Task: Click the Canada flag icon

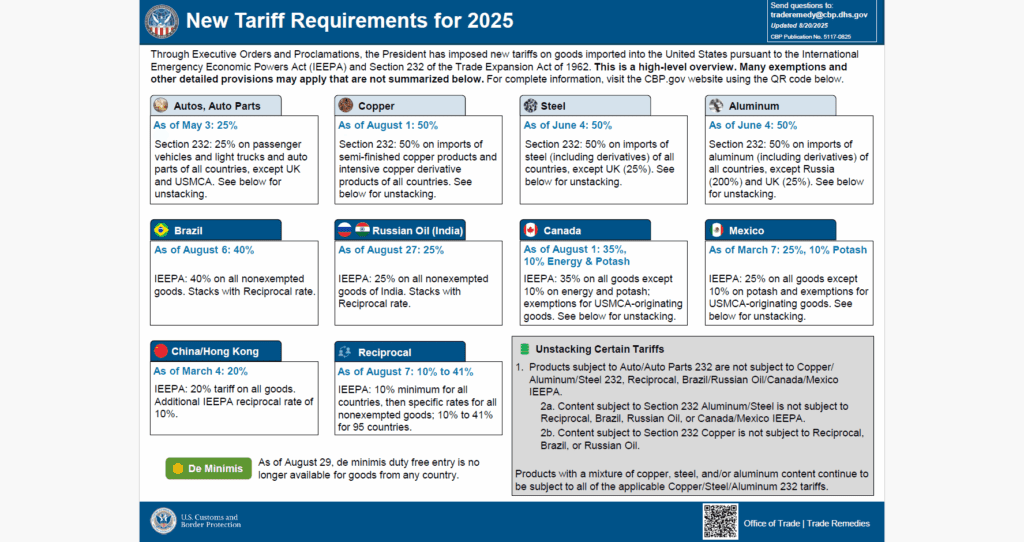Action: tap(530, 230)
